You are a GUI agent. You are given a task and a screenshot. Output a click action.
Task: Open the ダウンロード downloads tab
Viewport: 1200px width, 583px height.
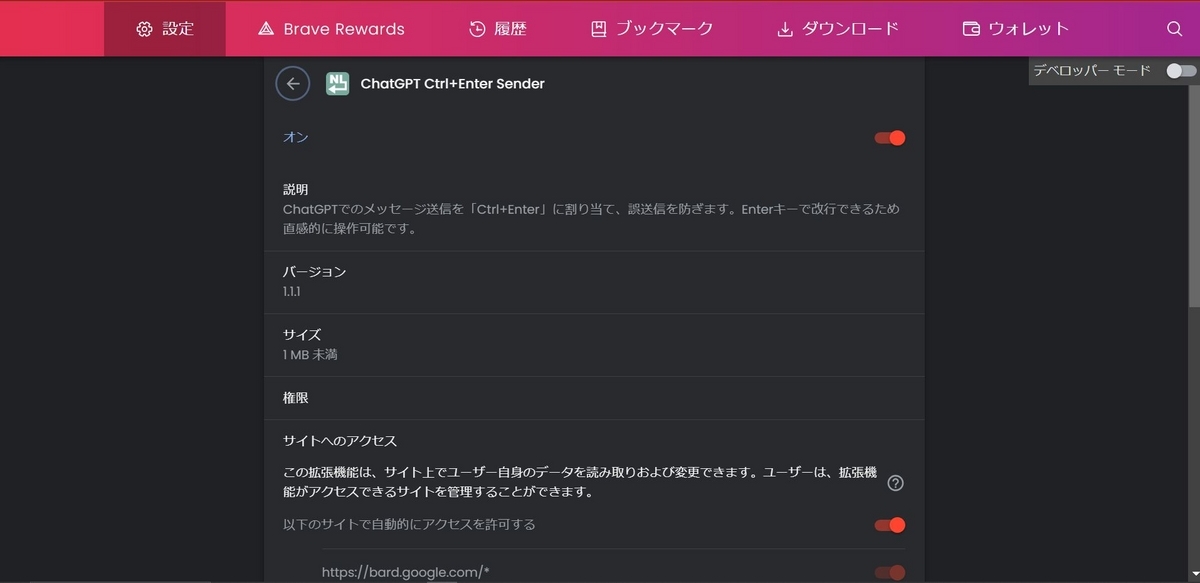[838, 29]
